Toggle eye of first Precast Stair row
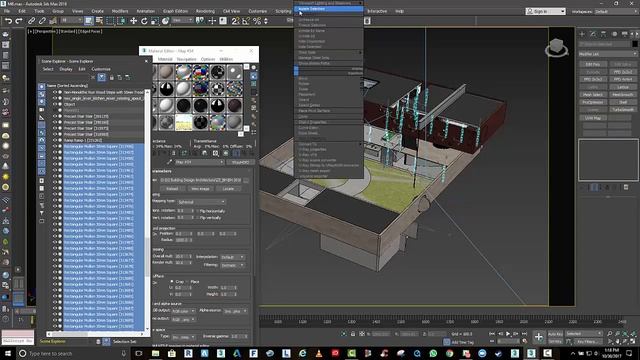Screen dimensions: 640x360 click(55, 116)
